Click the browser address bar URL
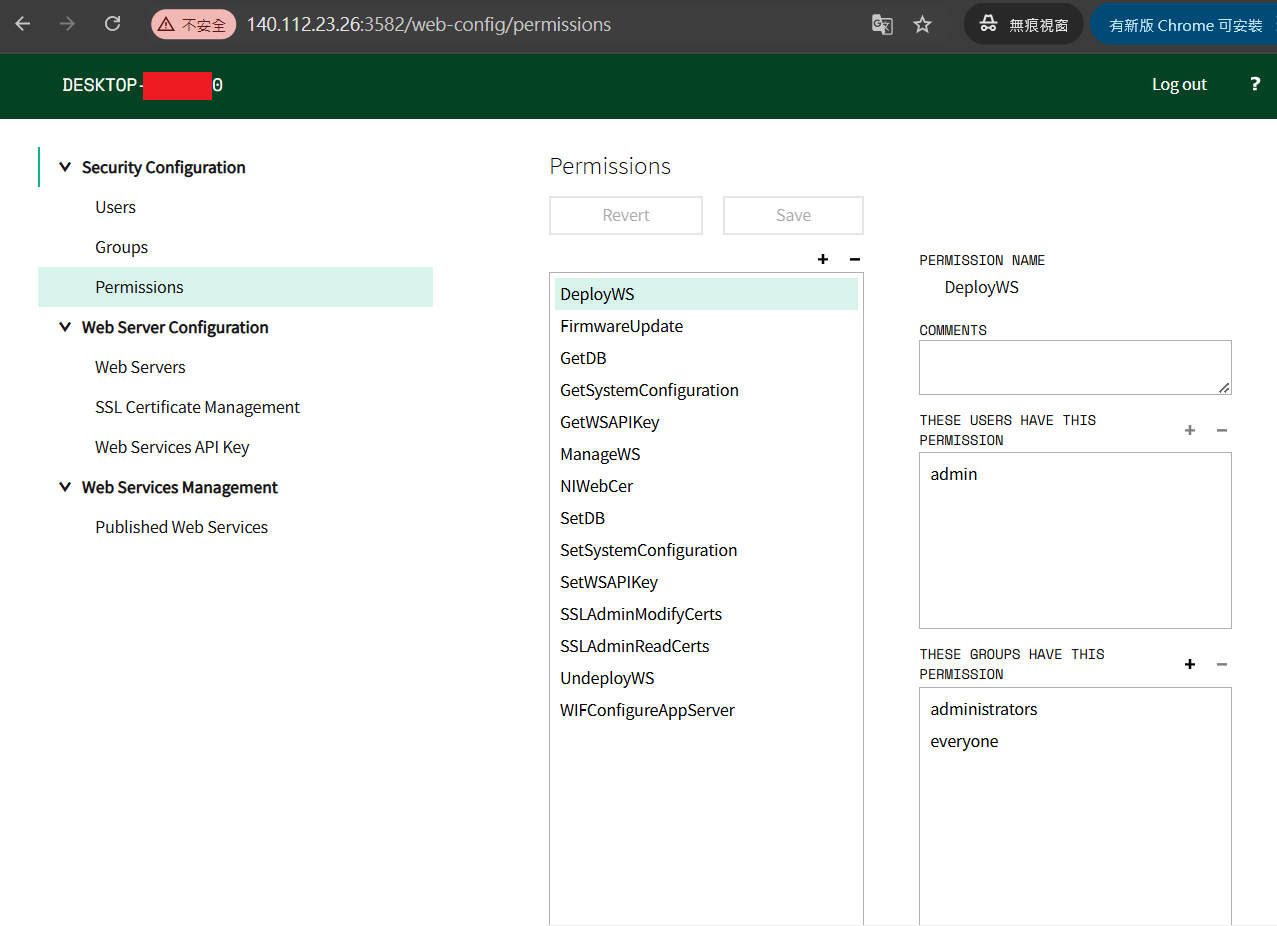 [x=429, y=25]
